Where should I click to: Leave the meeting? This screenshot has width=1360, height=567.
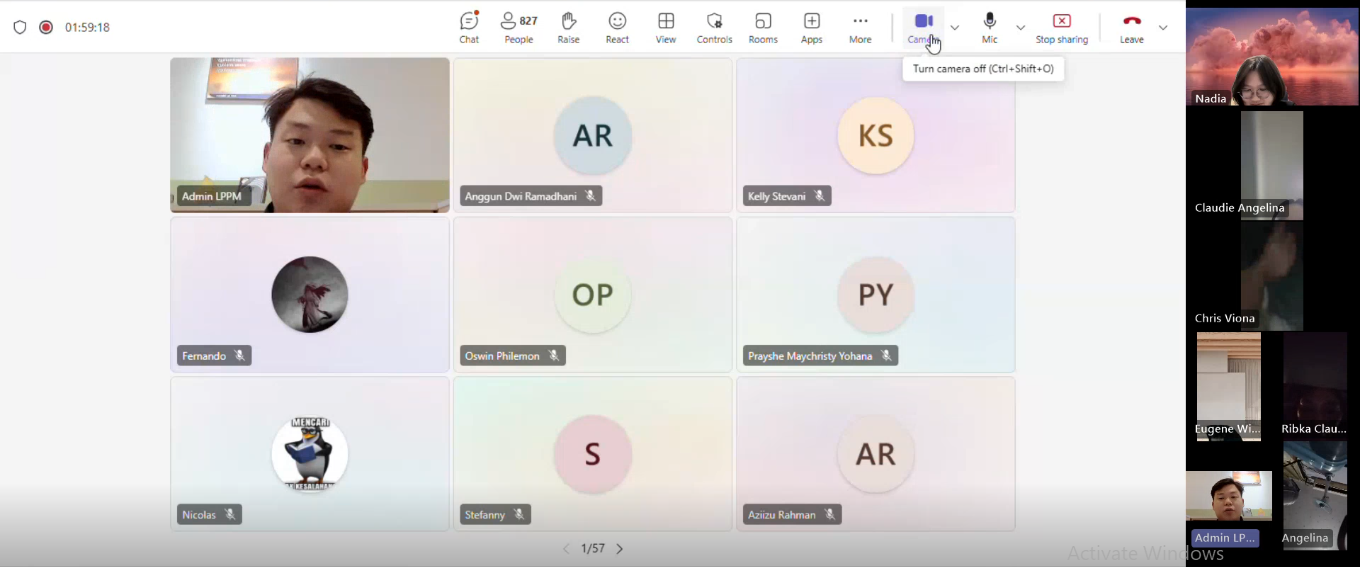coord(1131,27)
